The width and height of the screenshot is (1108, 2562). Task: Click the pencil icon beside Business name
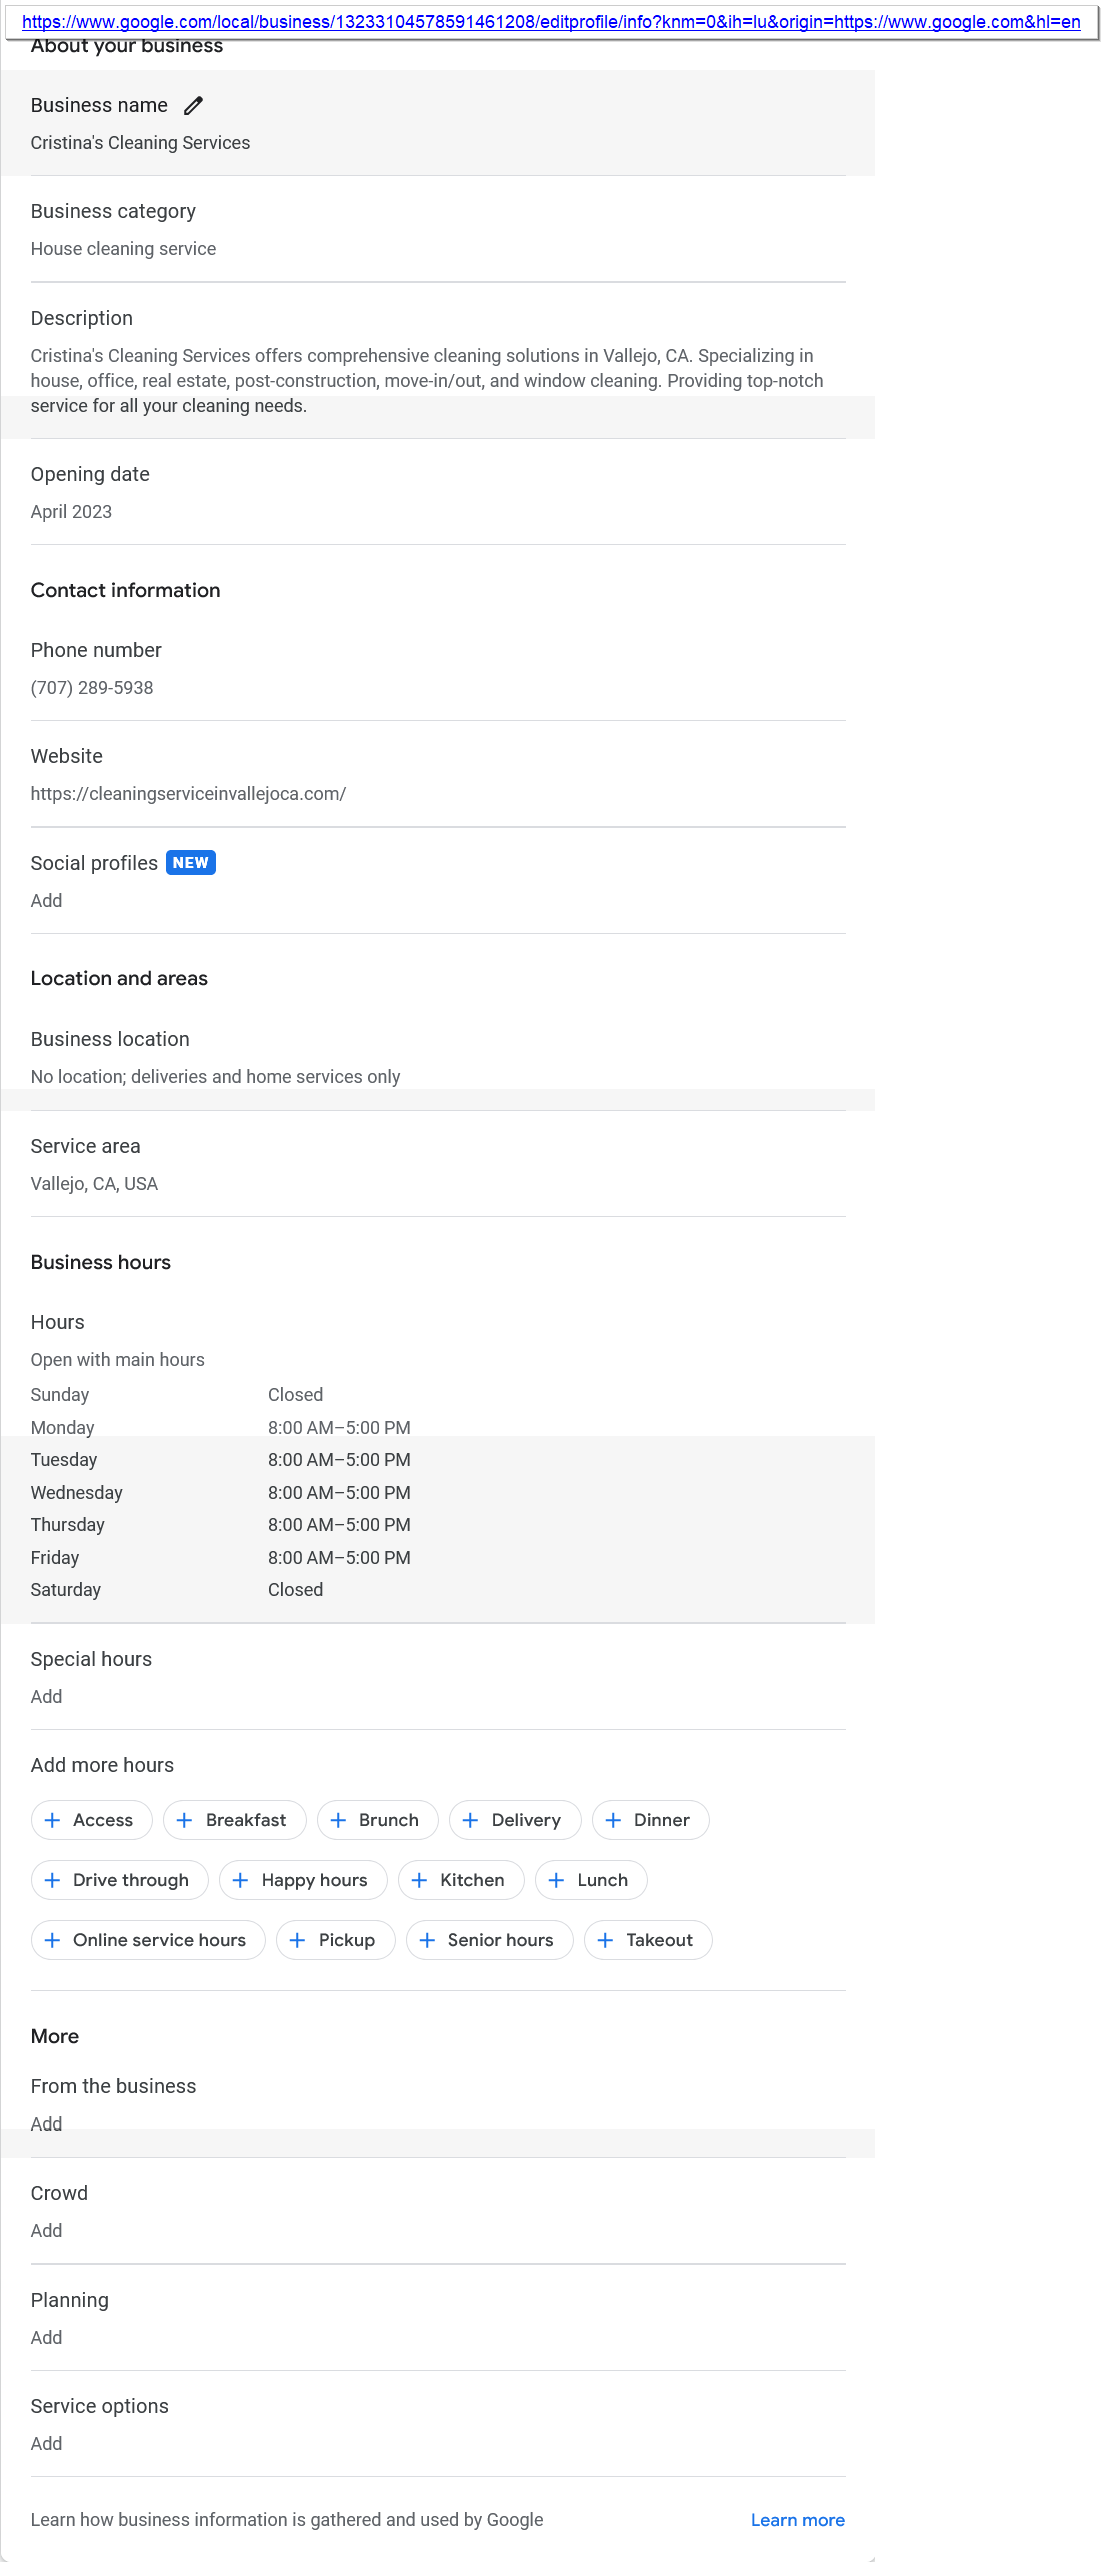coord(194,105)
